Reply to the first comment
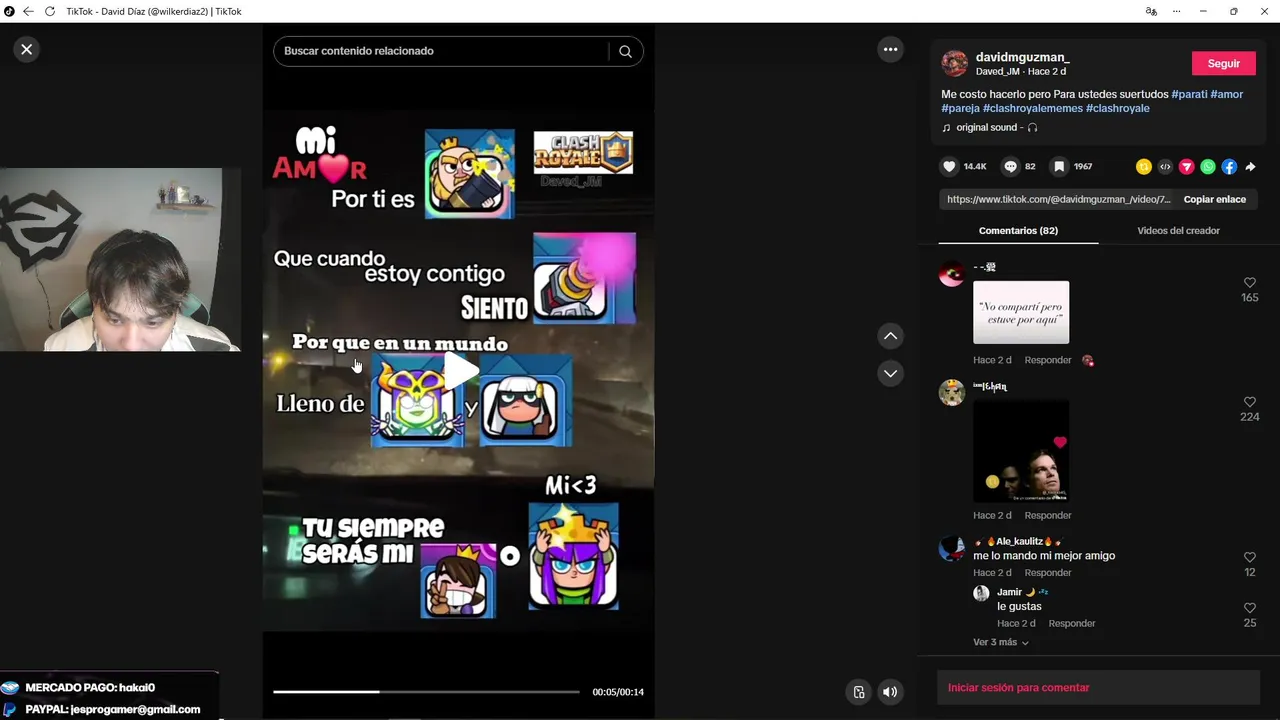 (x=1047, y=360)
